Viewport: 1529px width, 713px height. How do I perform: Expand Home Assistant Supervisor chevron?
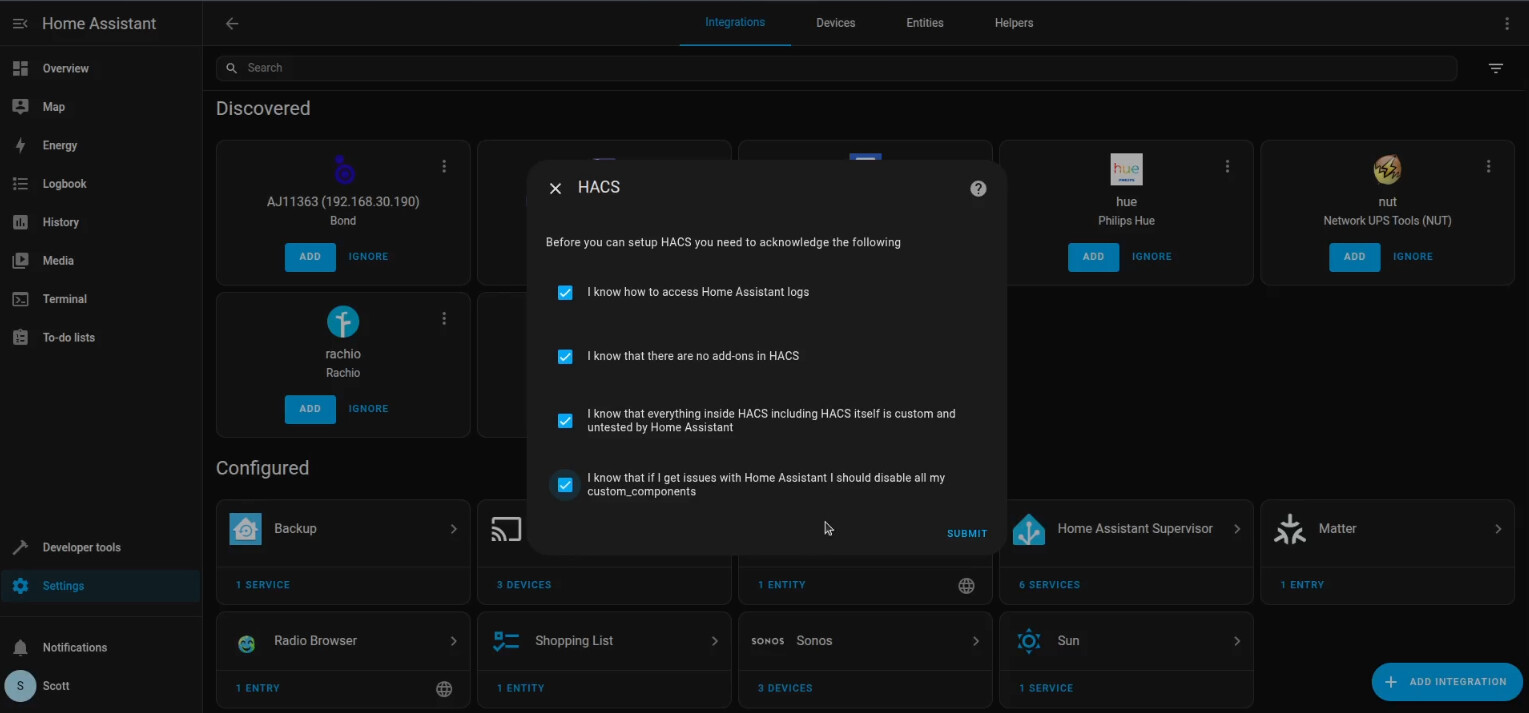[x=1237, y=529]
